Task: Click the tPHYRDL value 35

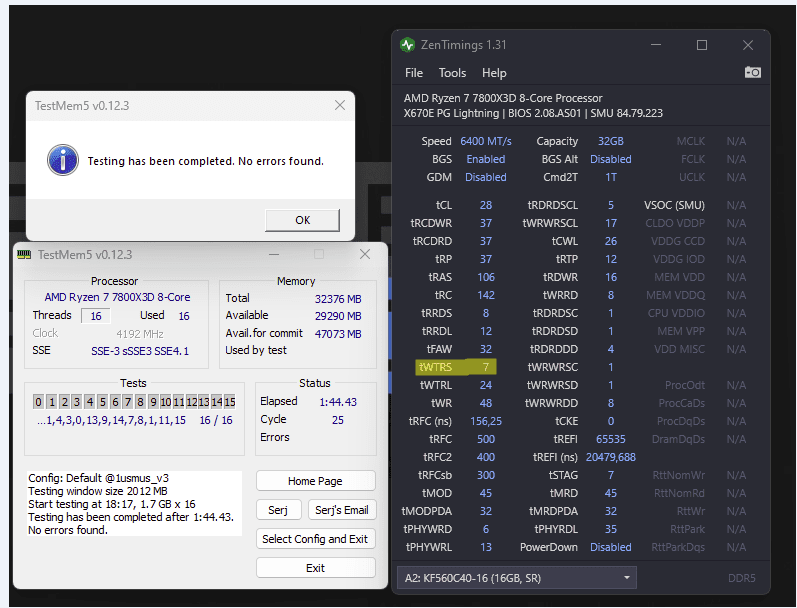Action: click(611, 529)
